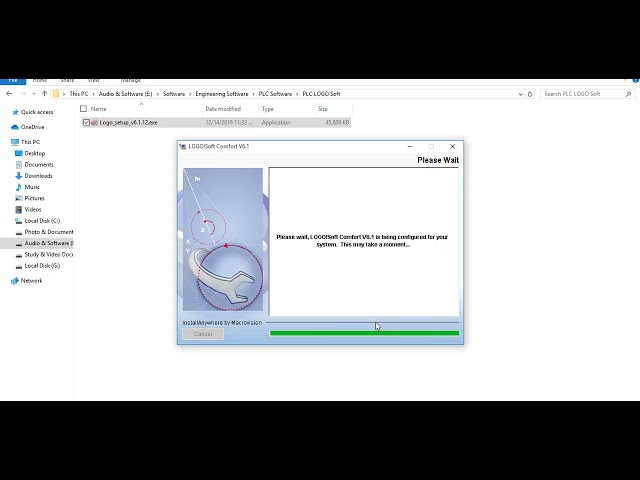Expand chevron after Software breadcrumb
Viewport: 640px width, 480px height.
click(190, 94)
